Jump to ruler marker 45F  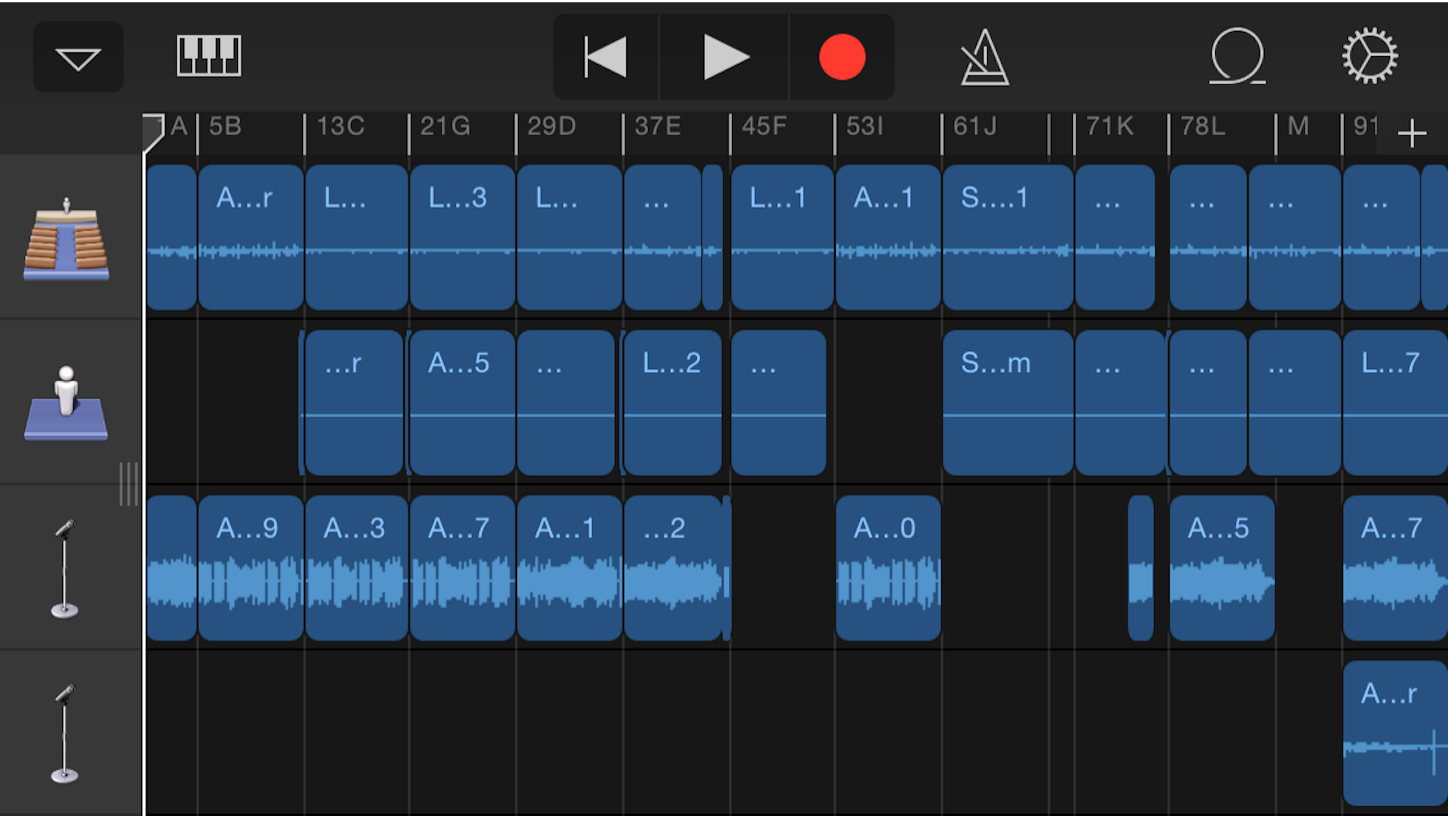764,127
